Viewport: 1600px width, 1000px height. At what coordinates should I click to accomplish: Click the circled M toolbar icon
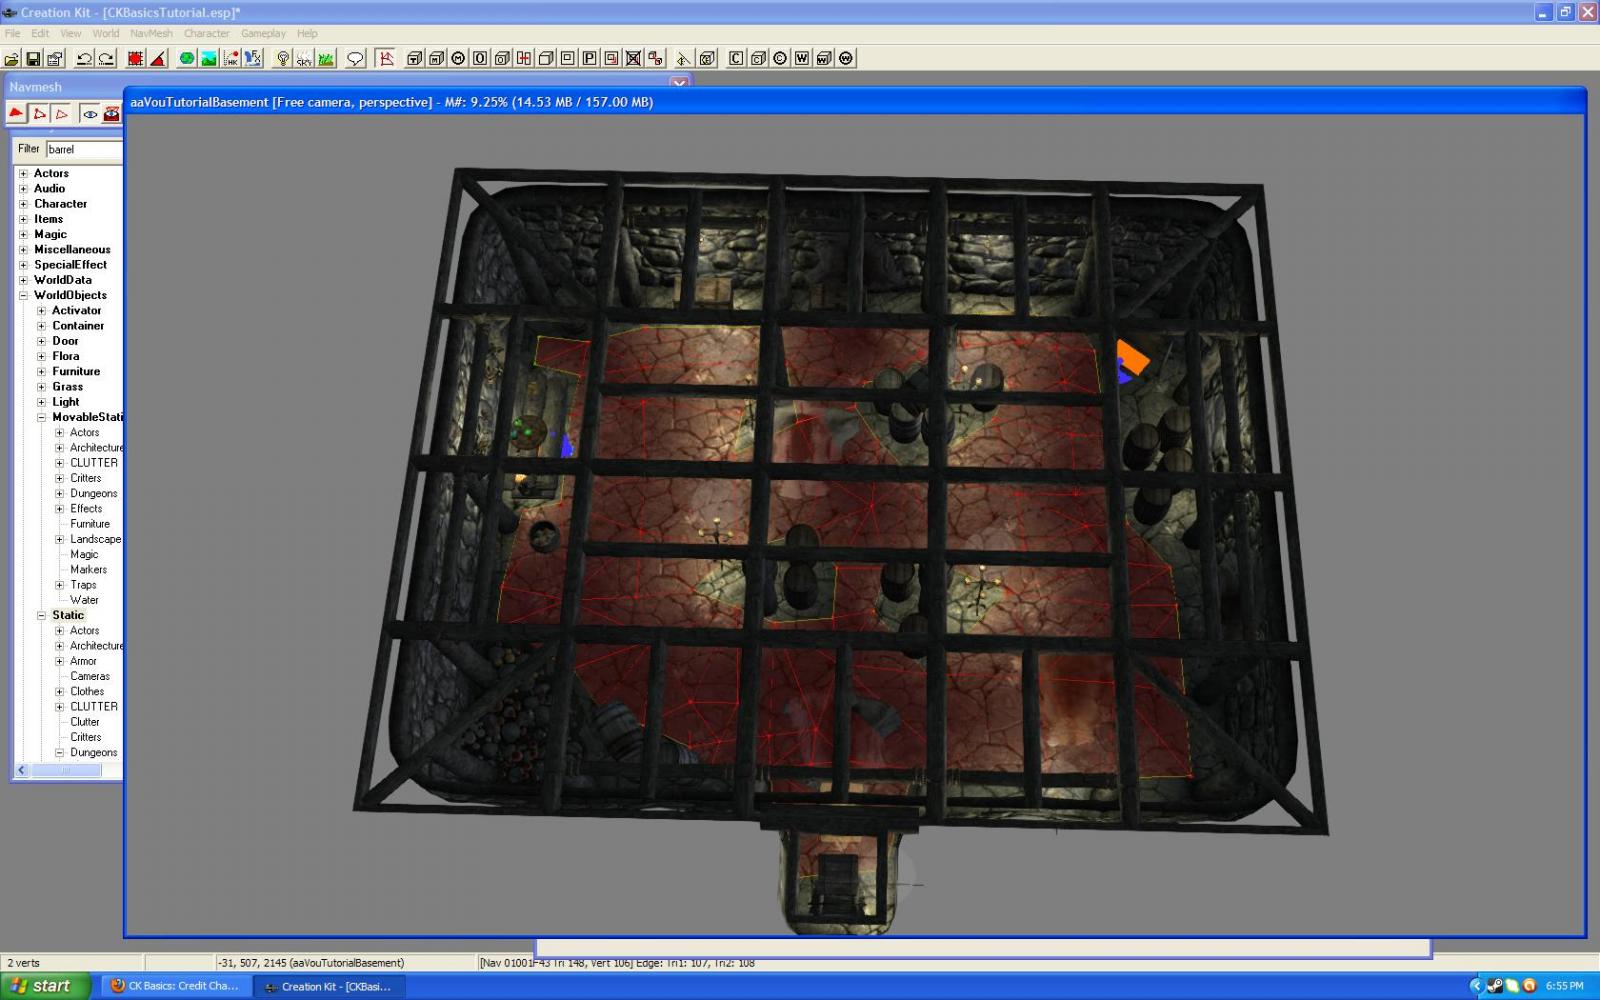point(458,59)
